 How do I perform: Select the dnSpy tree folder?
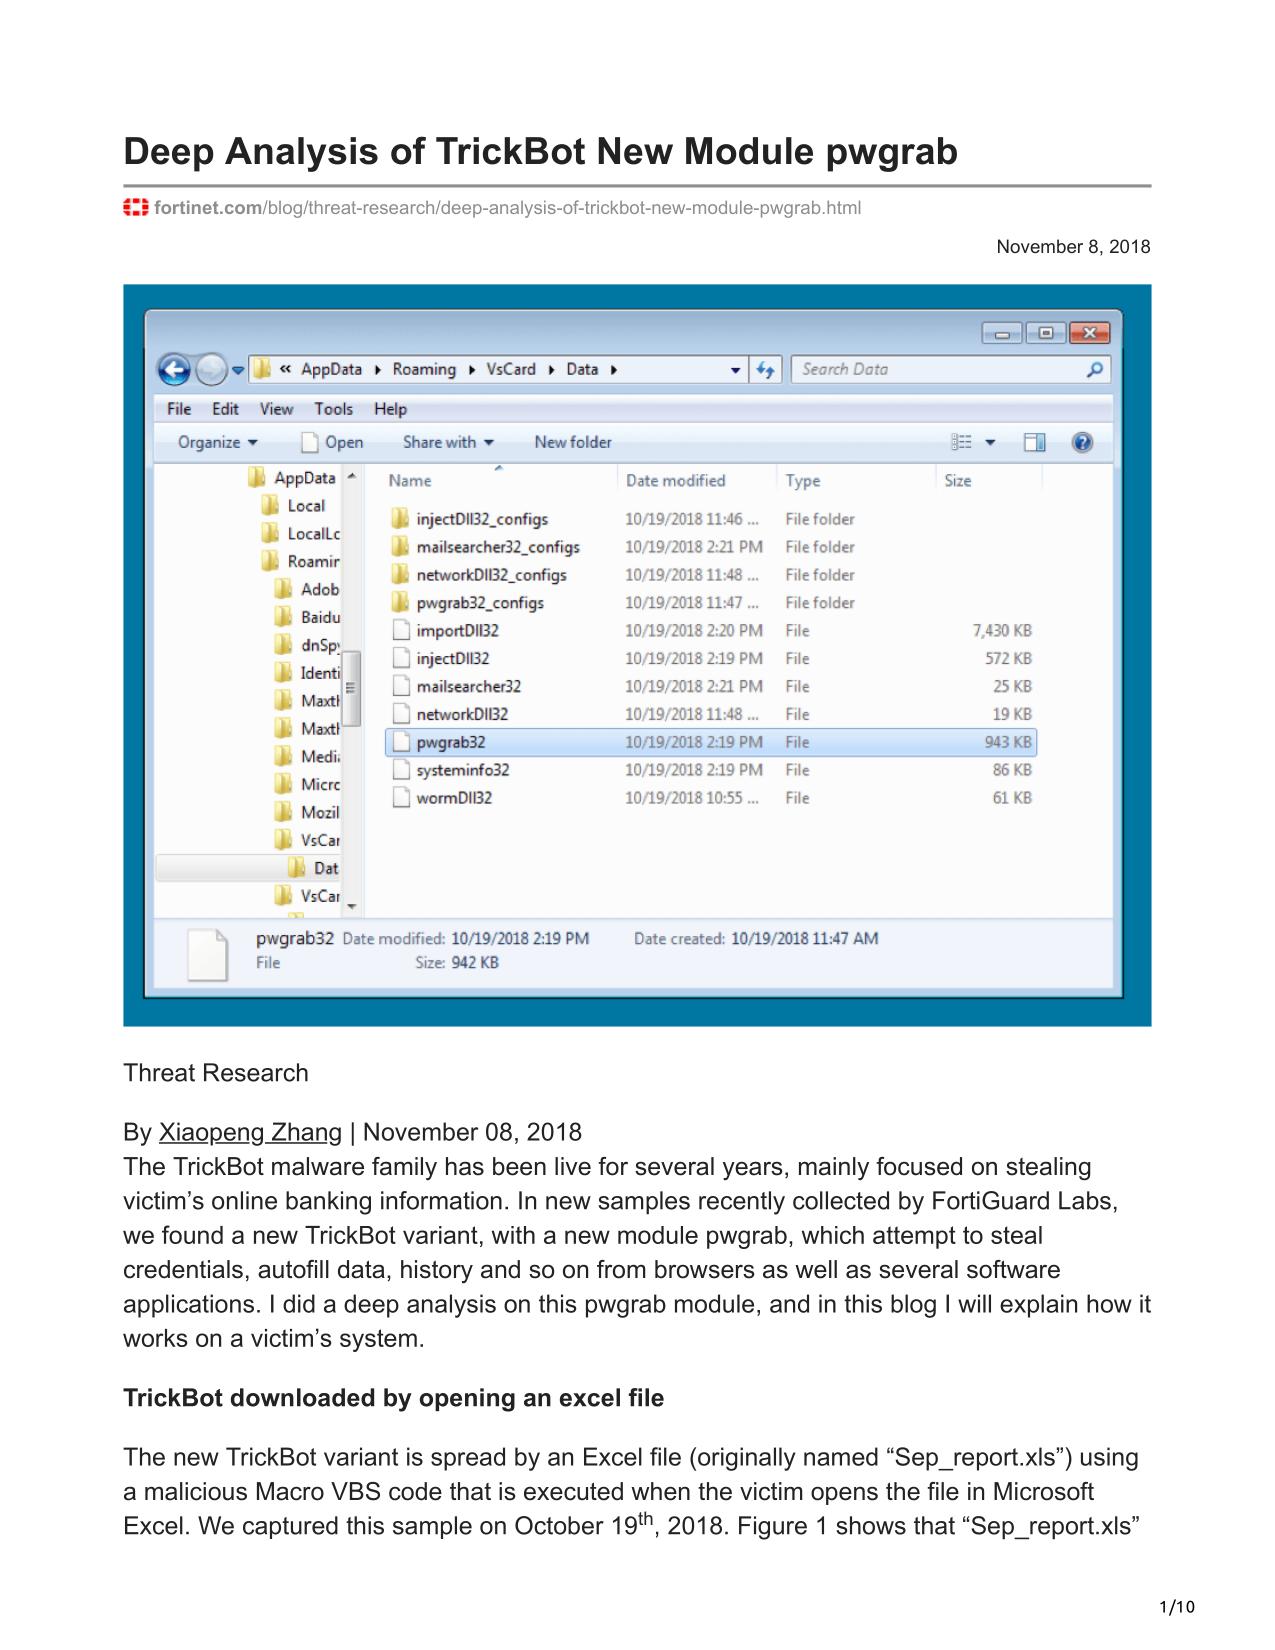click(x=307, y=646)
